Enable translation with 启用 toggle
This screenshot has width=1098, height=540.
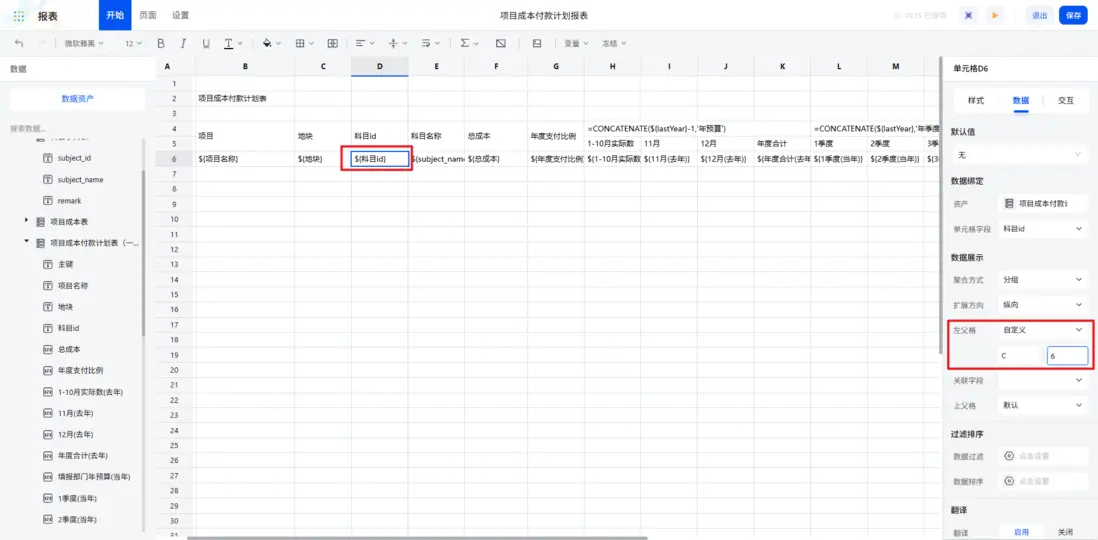pyautogui.click(x=1020, y=532)
